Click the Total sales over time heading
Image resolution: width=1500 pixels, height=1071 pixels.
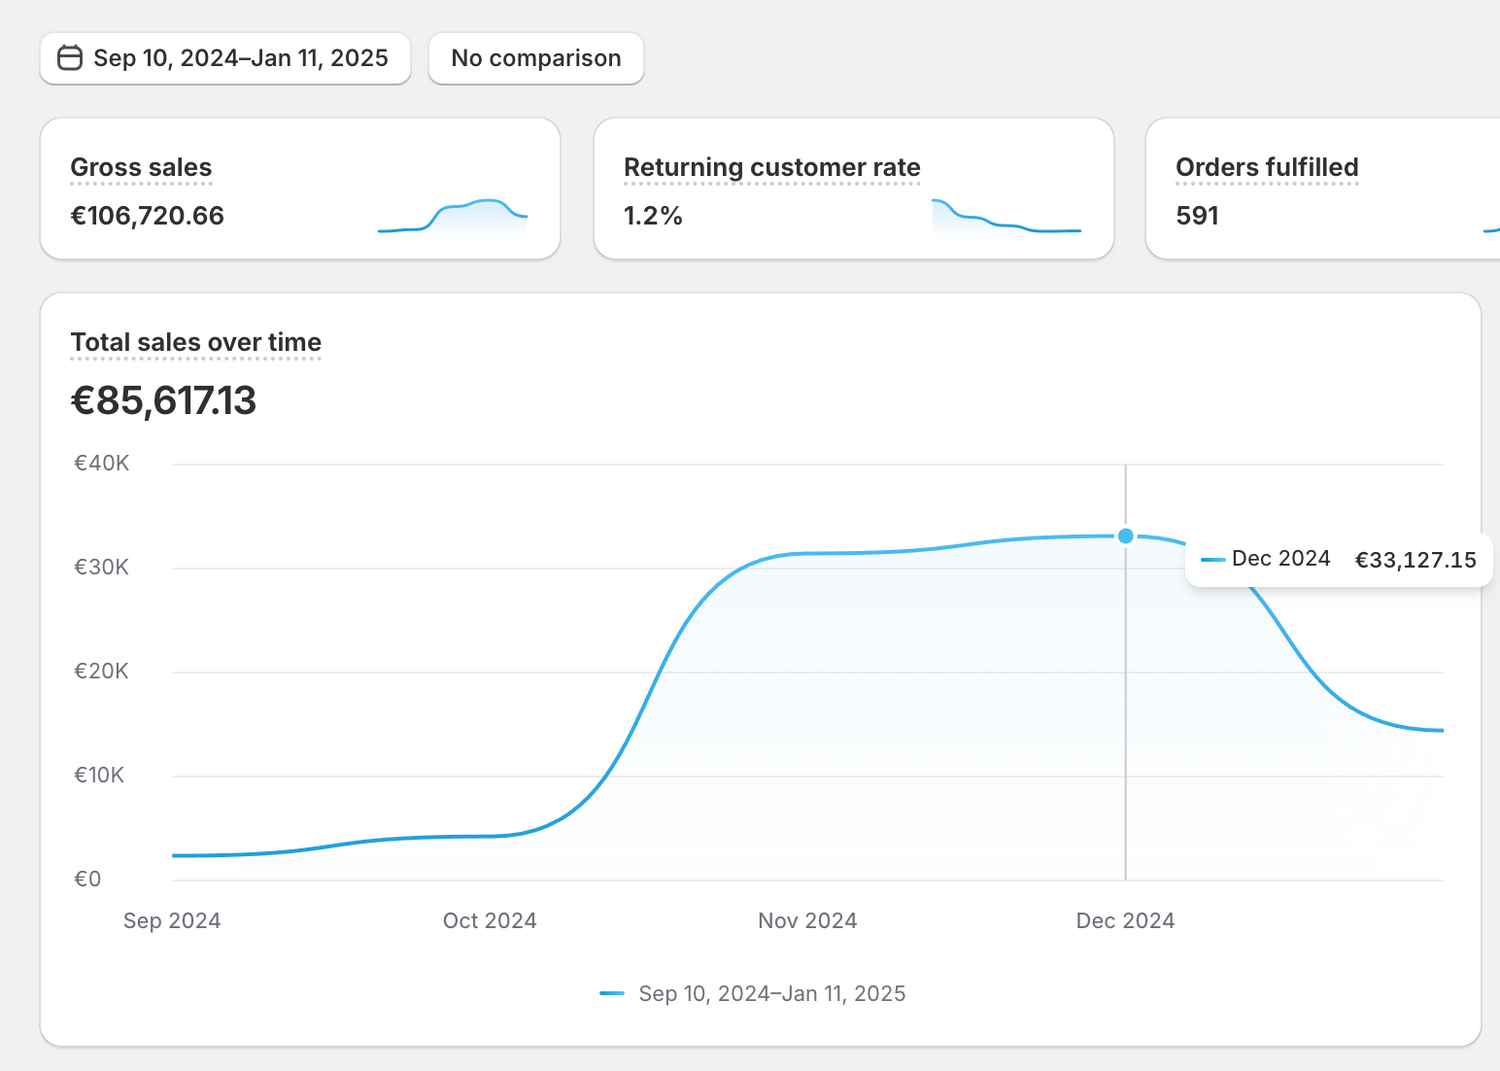point(196,342)
